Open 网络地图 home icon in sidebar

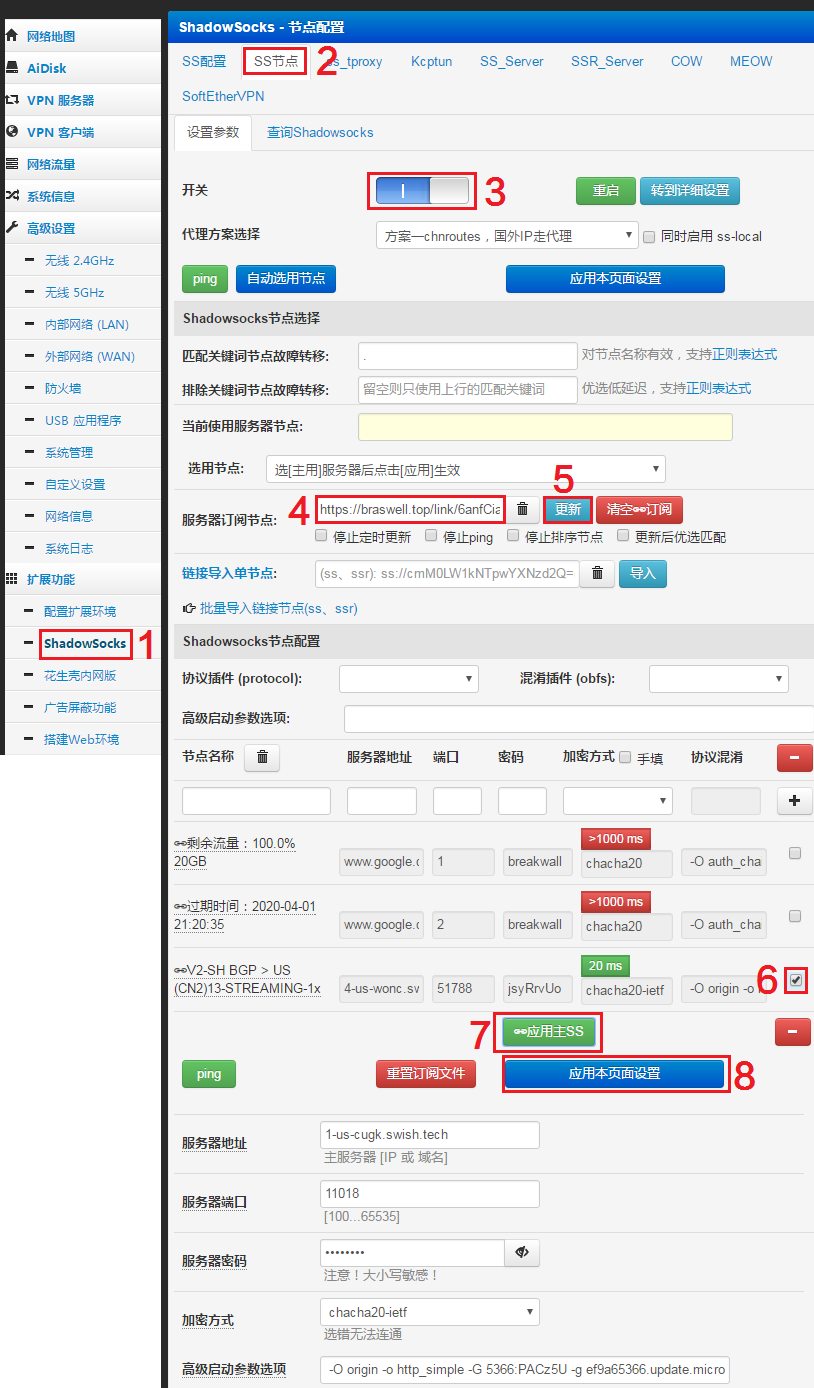tap(12, 36)
